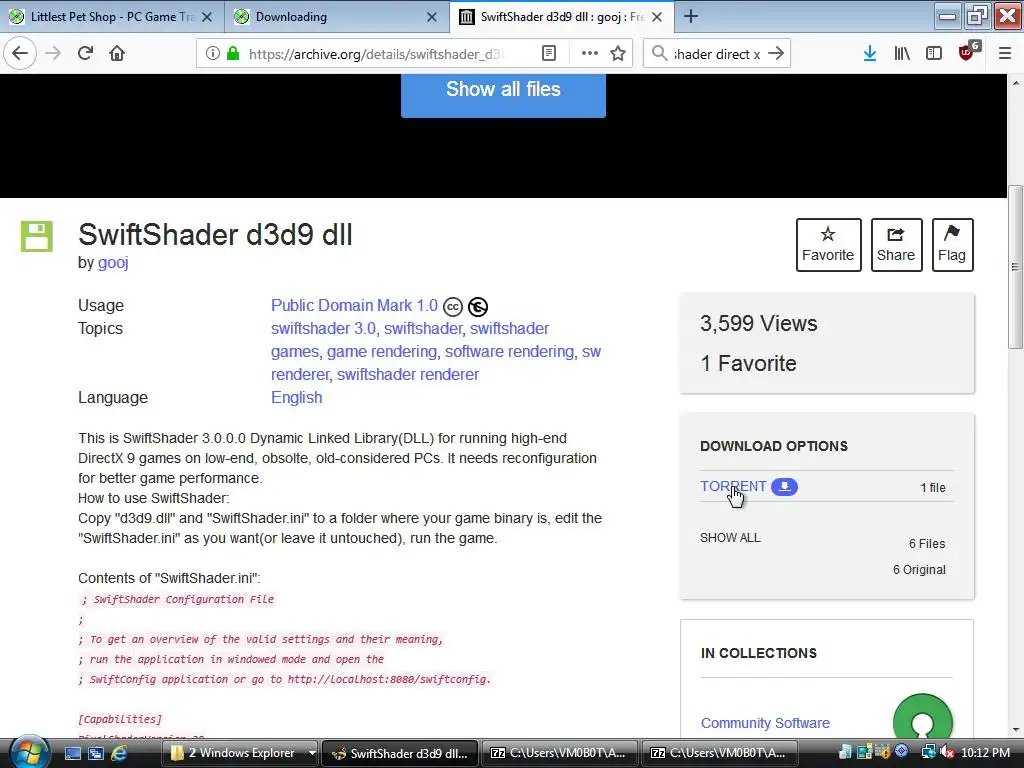
Task: Open the English language link
Action: [296, 398]
